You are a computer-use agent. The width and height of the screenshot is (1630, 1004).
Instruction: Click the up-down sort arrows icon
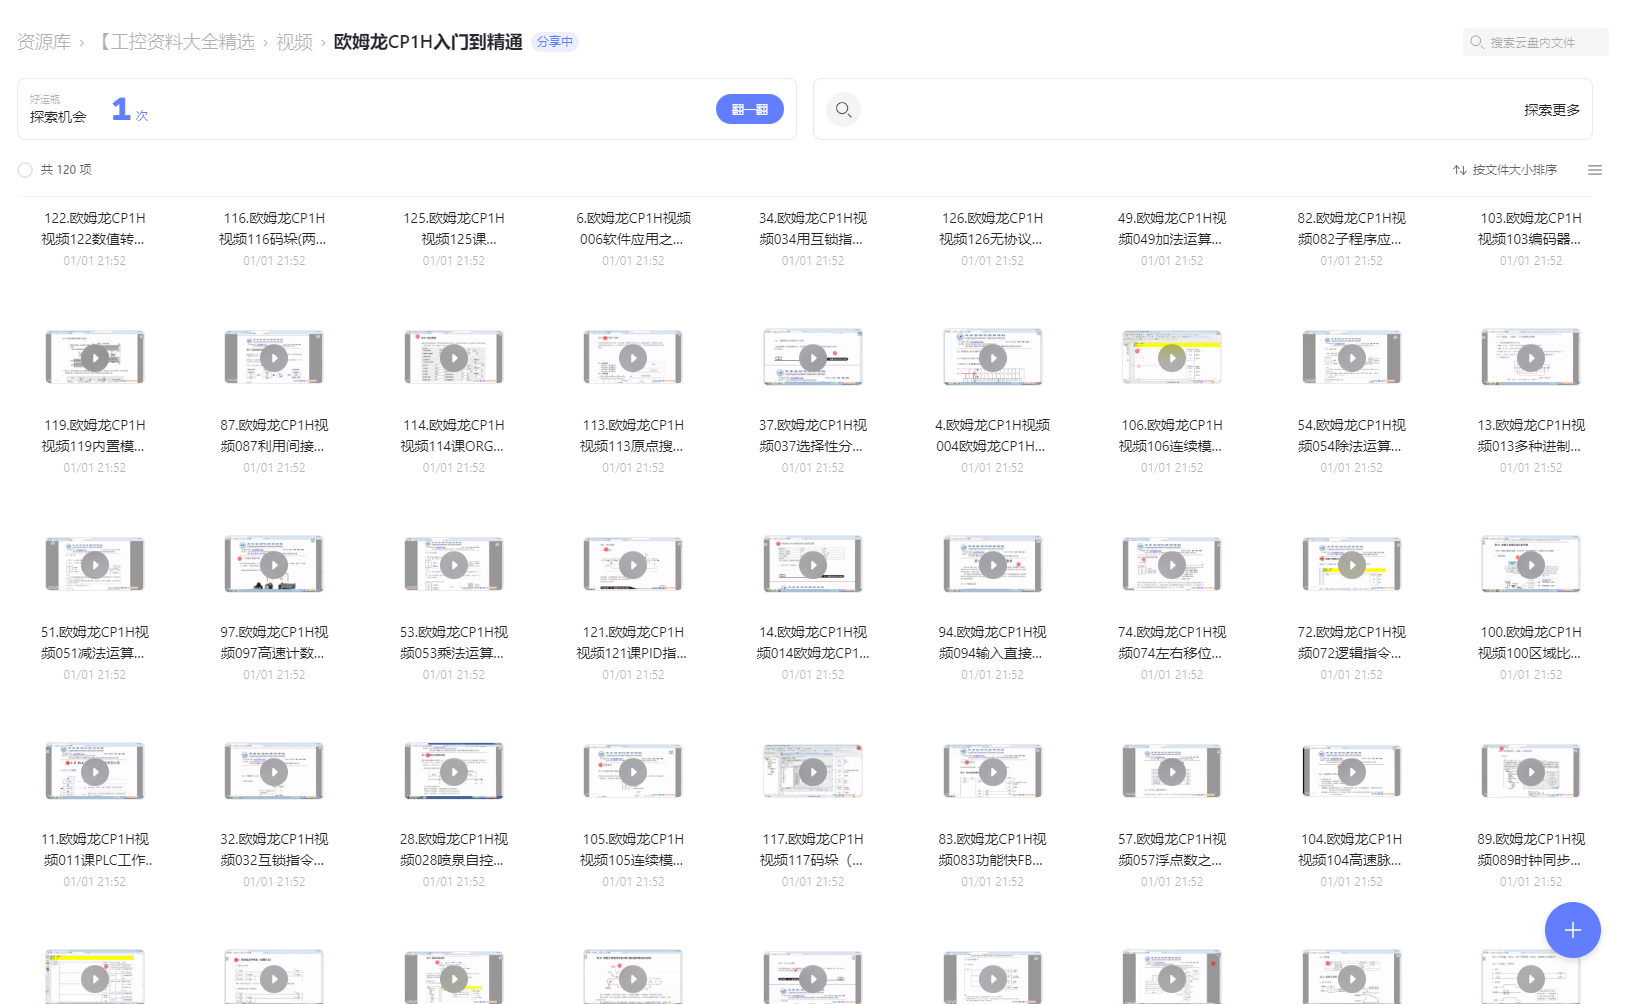click(x=1459, y=169)
